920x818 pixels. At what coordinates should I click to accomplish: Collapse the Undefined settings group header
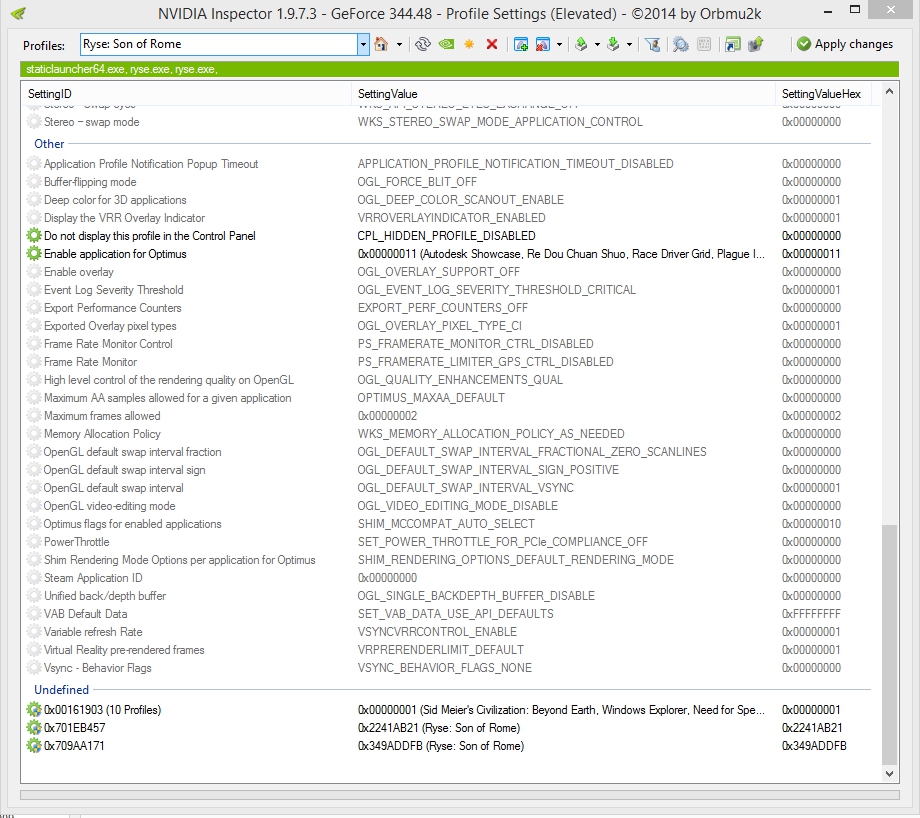[62, 689]
